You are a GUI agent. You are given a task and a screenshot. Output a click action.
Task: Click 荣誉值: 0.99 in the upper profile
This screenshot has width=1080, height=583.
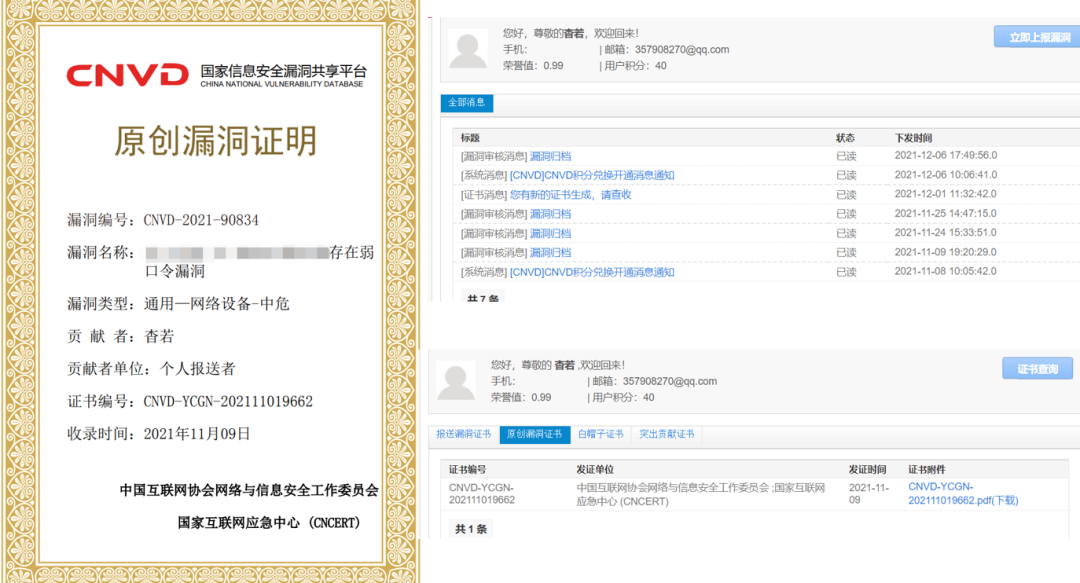[x=533, y=65]
